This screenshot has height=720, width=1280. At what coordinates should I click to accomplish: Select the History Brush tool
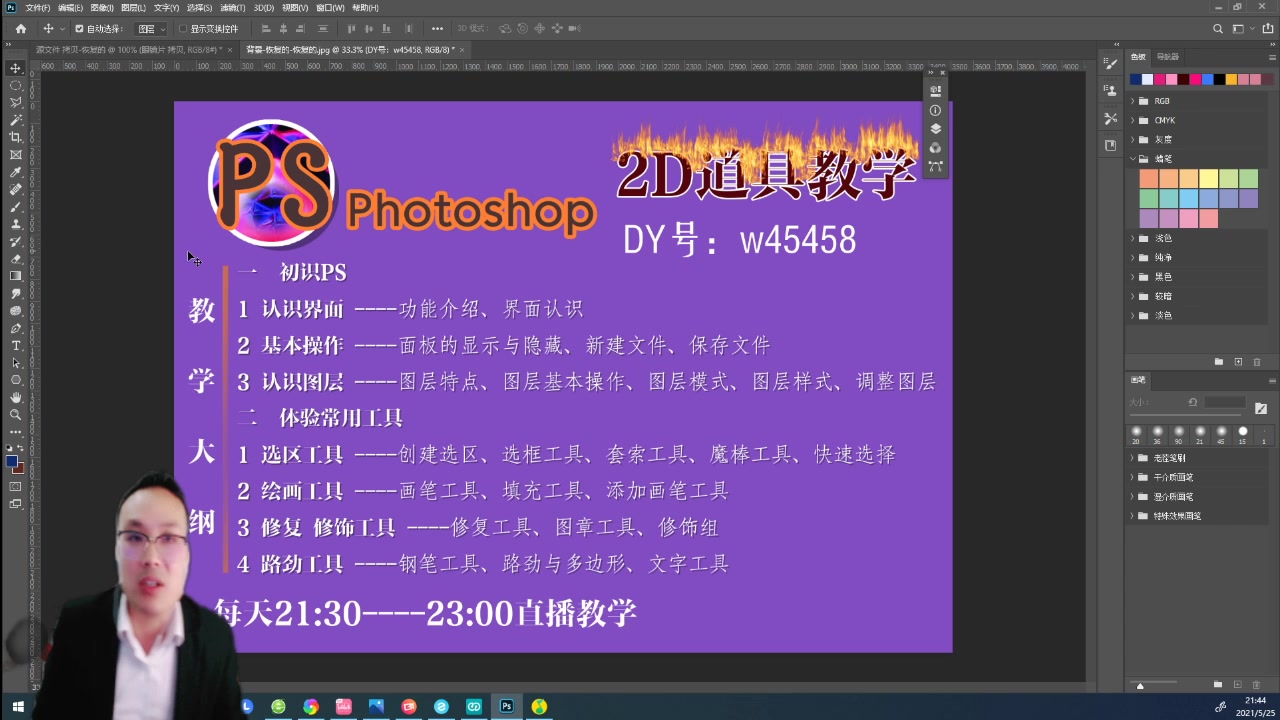[x=16, y=241]
